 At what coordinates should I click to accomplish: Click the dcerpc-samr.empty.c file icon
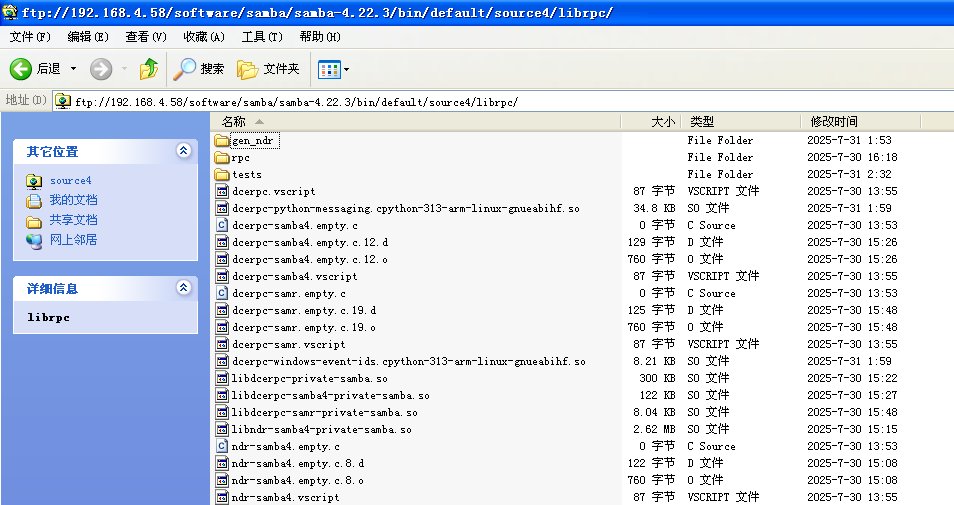(x=222, y=294)
